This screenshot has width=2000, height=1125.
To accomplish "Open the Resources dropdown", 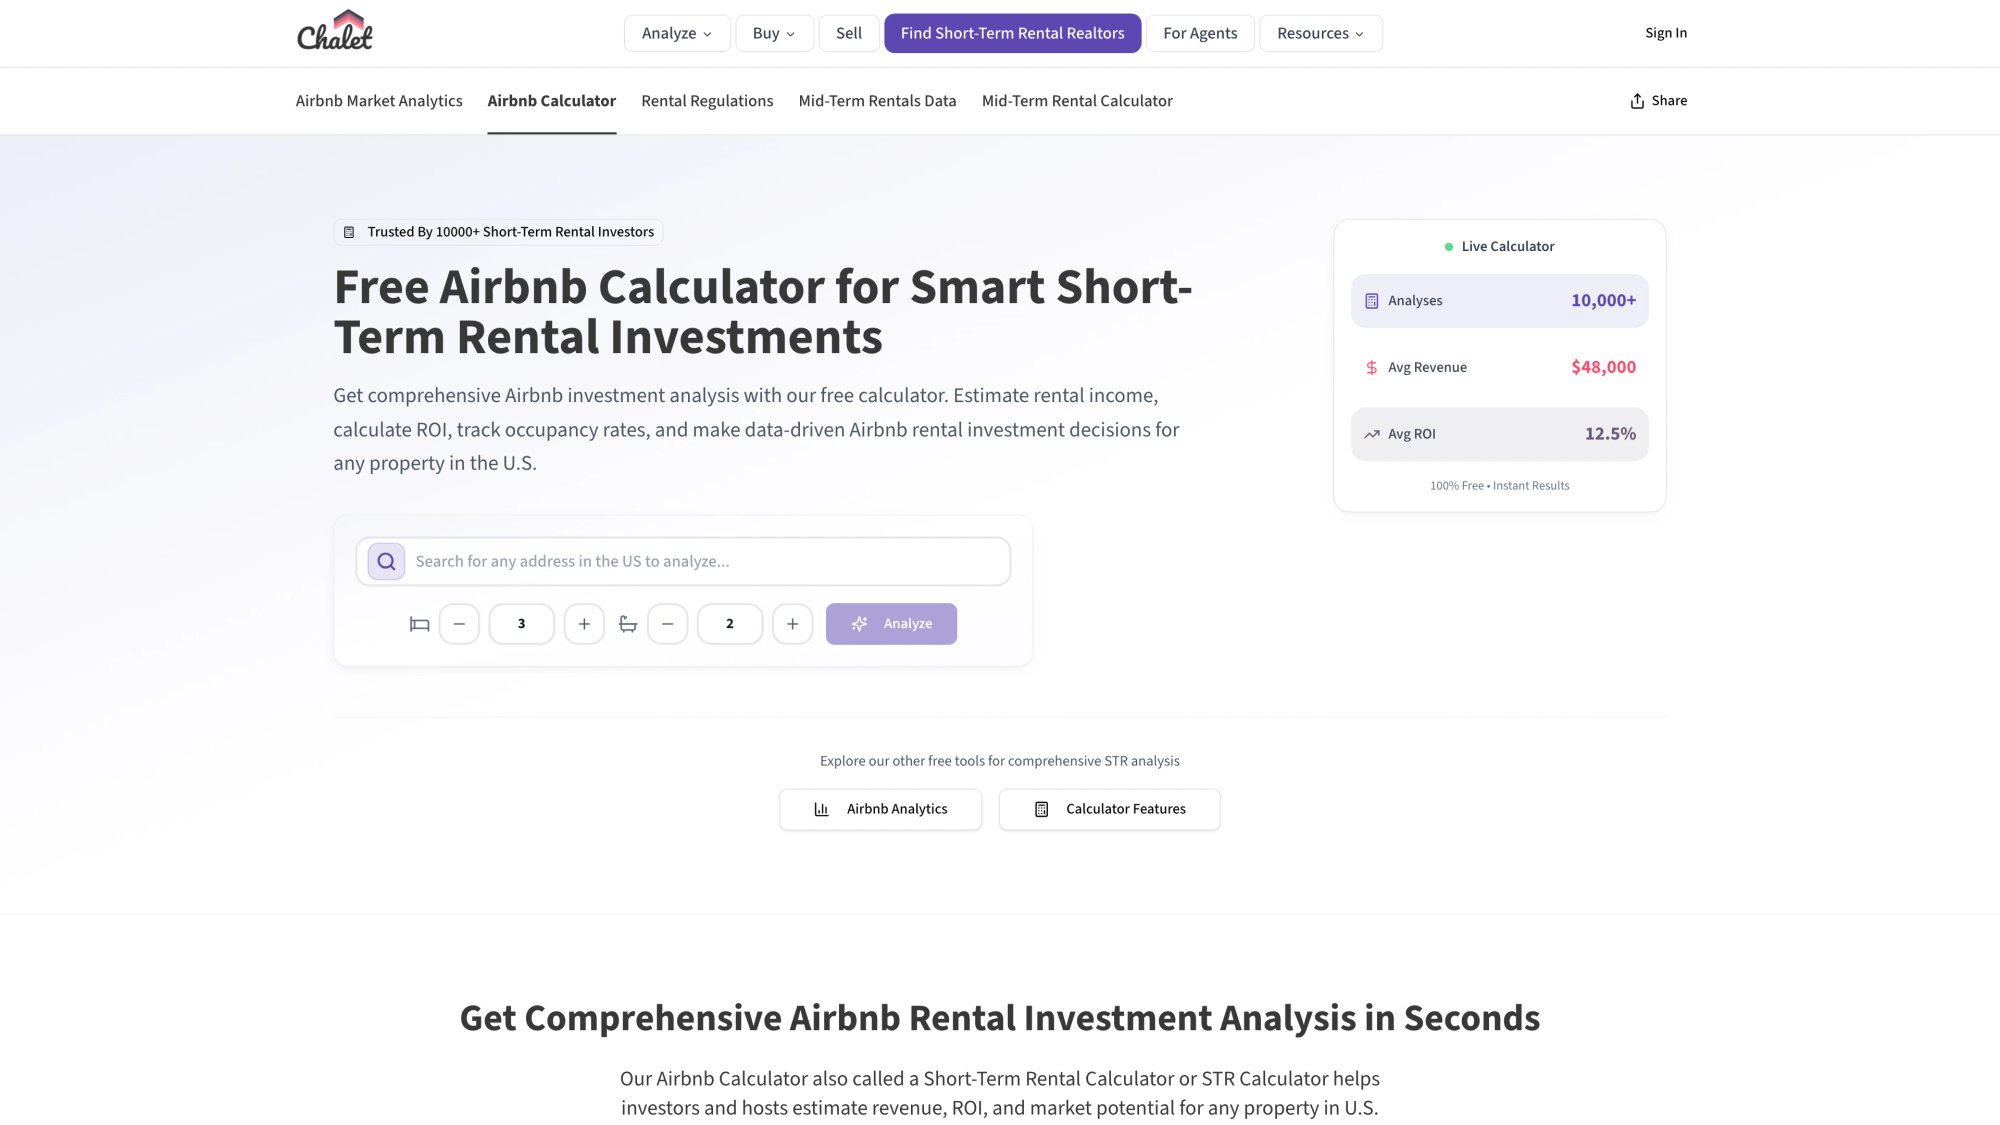I will tap(1320, 33).
